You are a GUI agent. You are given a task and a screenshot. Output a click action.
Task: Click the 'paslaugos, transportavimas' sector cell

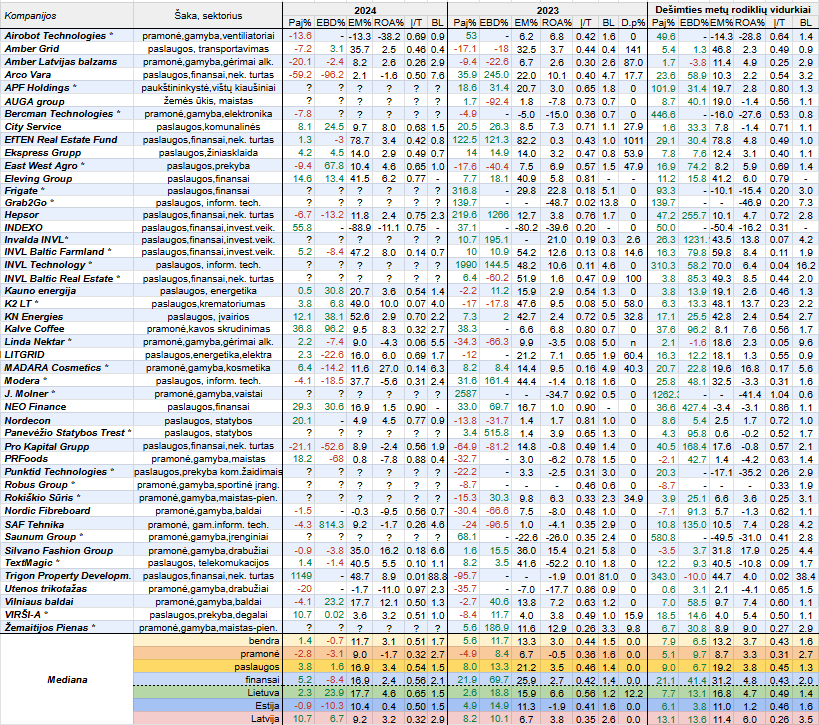(x=208, y=49)
